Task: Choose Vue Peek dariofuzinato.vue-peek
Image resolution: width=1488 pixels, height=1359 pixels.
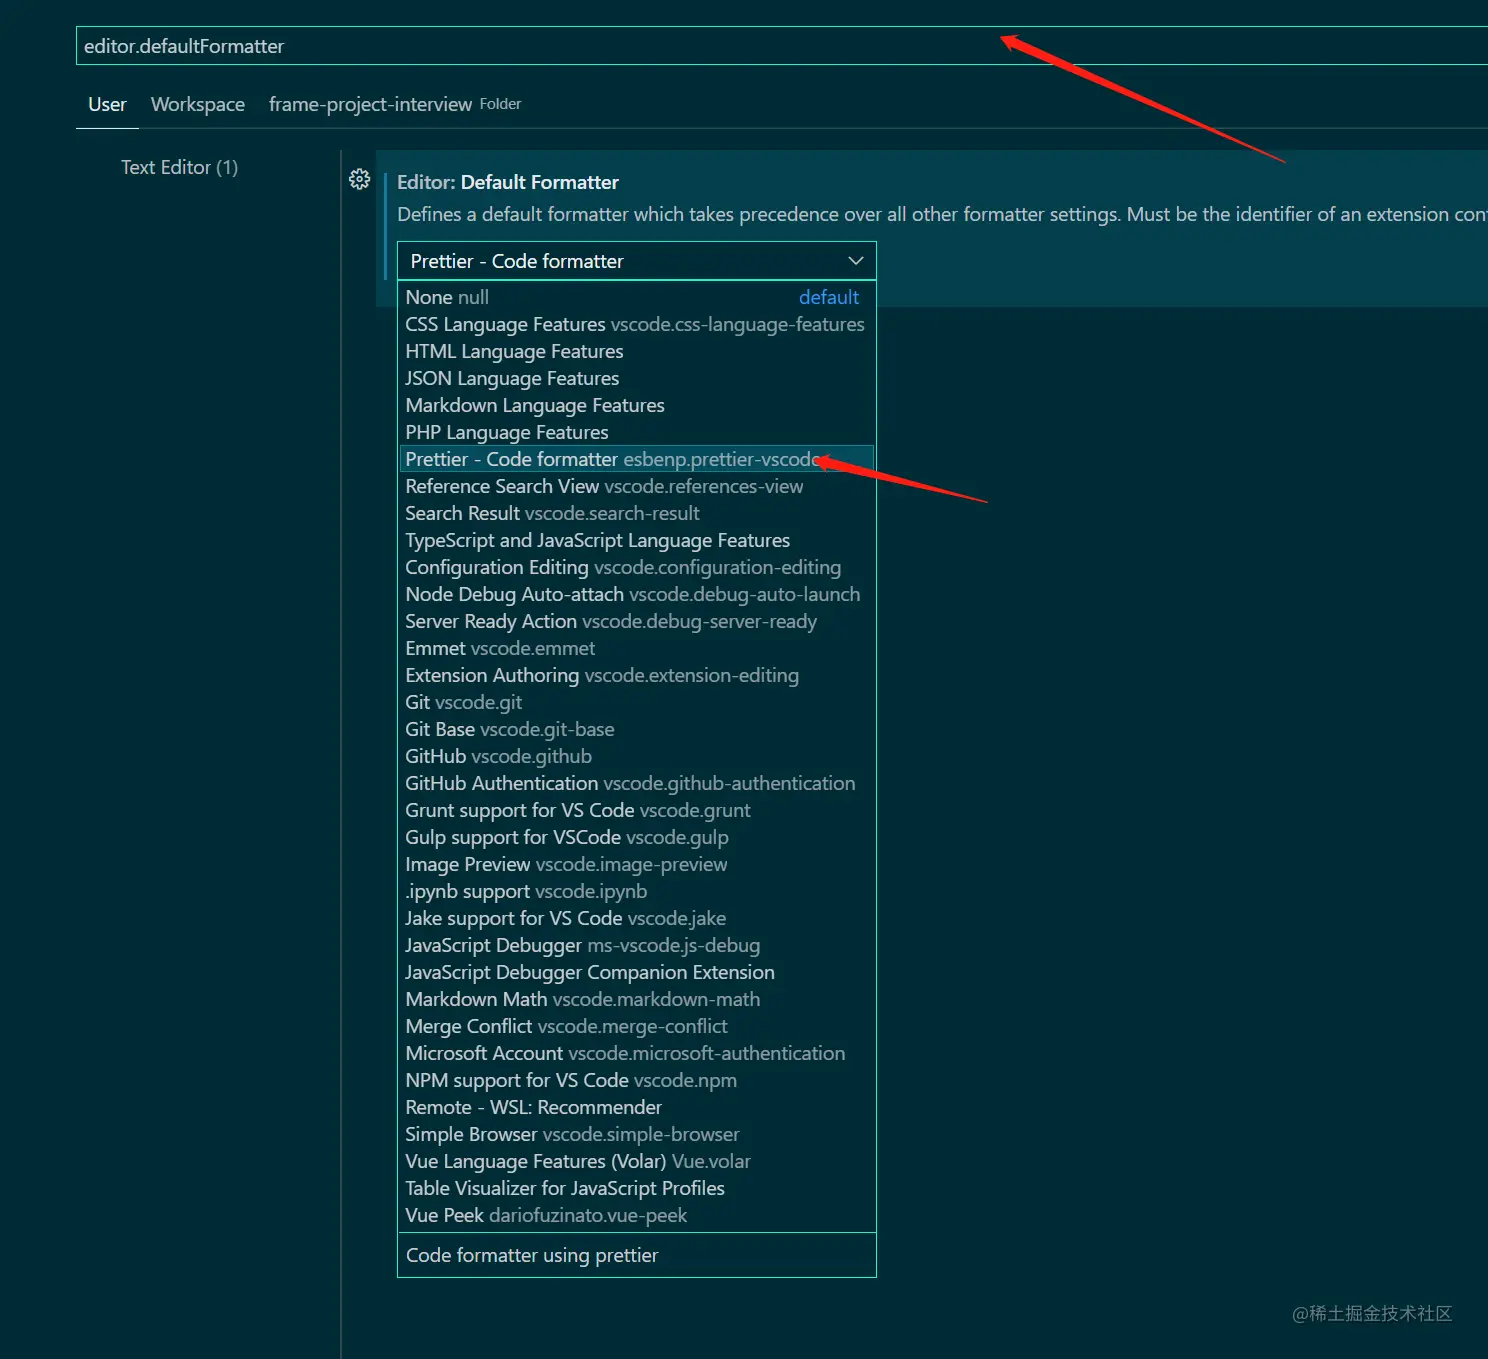Action: [636, 1215]
